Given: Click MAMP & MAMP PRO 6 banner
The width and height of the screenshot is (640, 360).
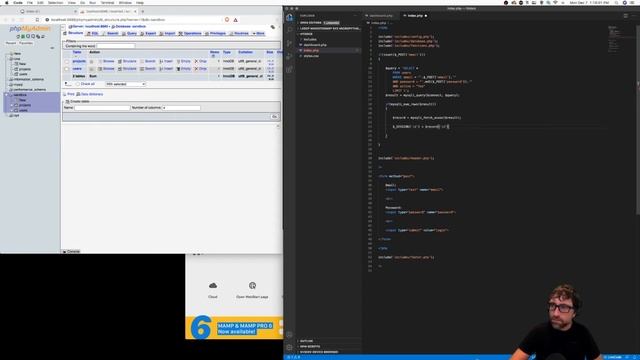Looking at the screenshot, I should (234, 327).
